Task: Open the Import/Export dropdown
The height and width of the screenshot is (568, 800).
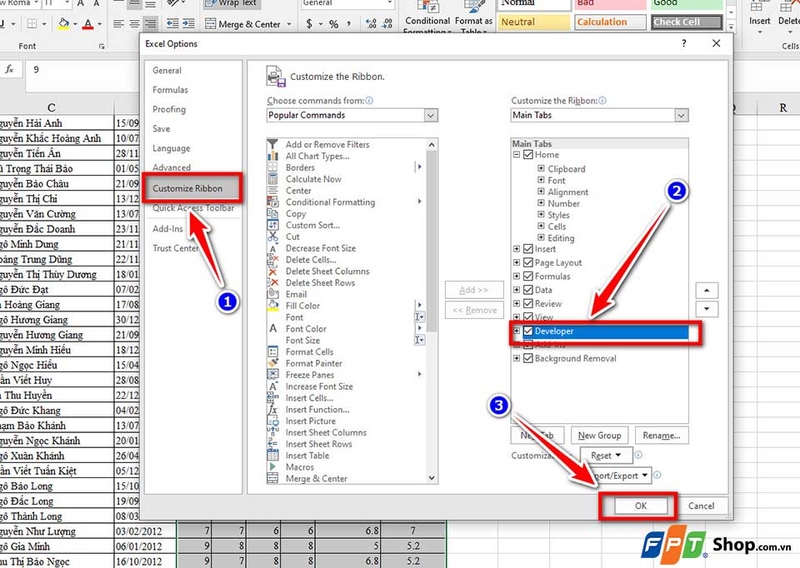Action: pyautogui.click(x=620, y=476)
